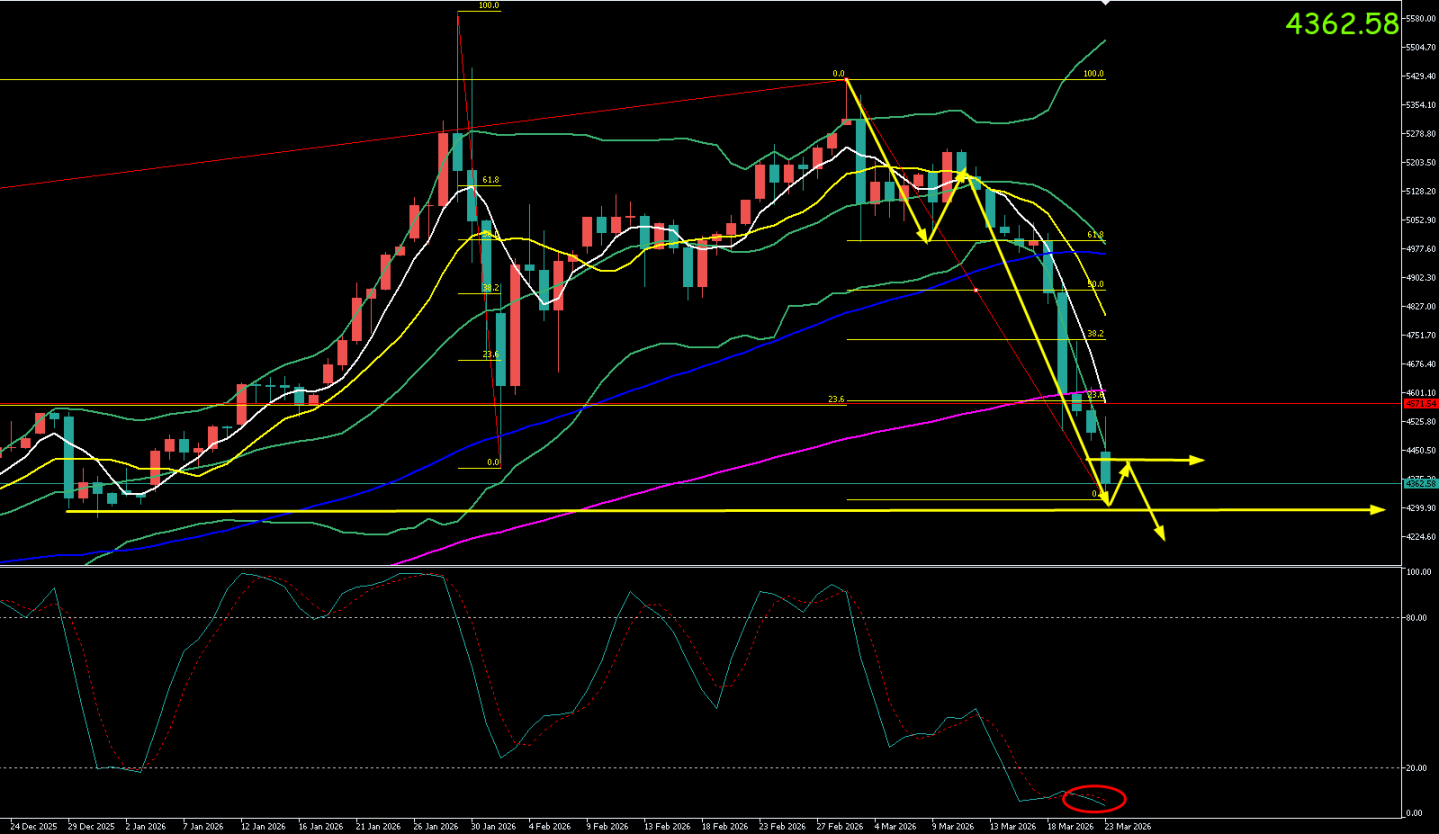Click the red ellipse on the stochastic oscillator
This screenshot has width=1439, height=834.
(1094, 799)
